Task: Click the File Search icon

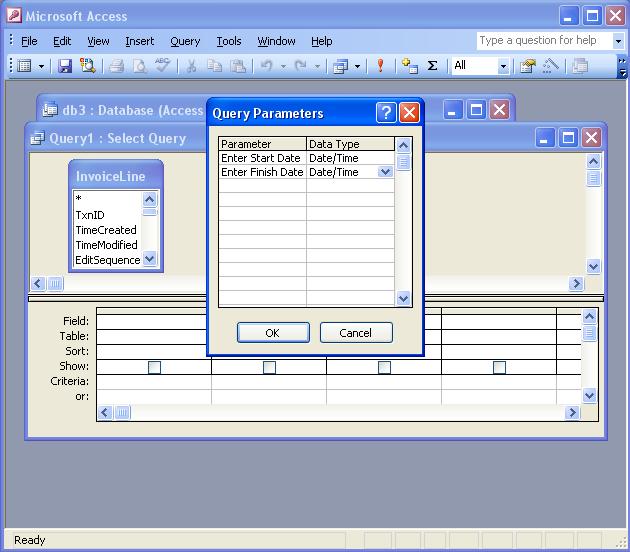Action: tap(88, 65)
